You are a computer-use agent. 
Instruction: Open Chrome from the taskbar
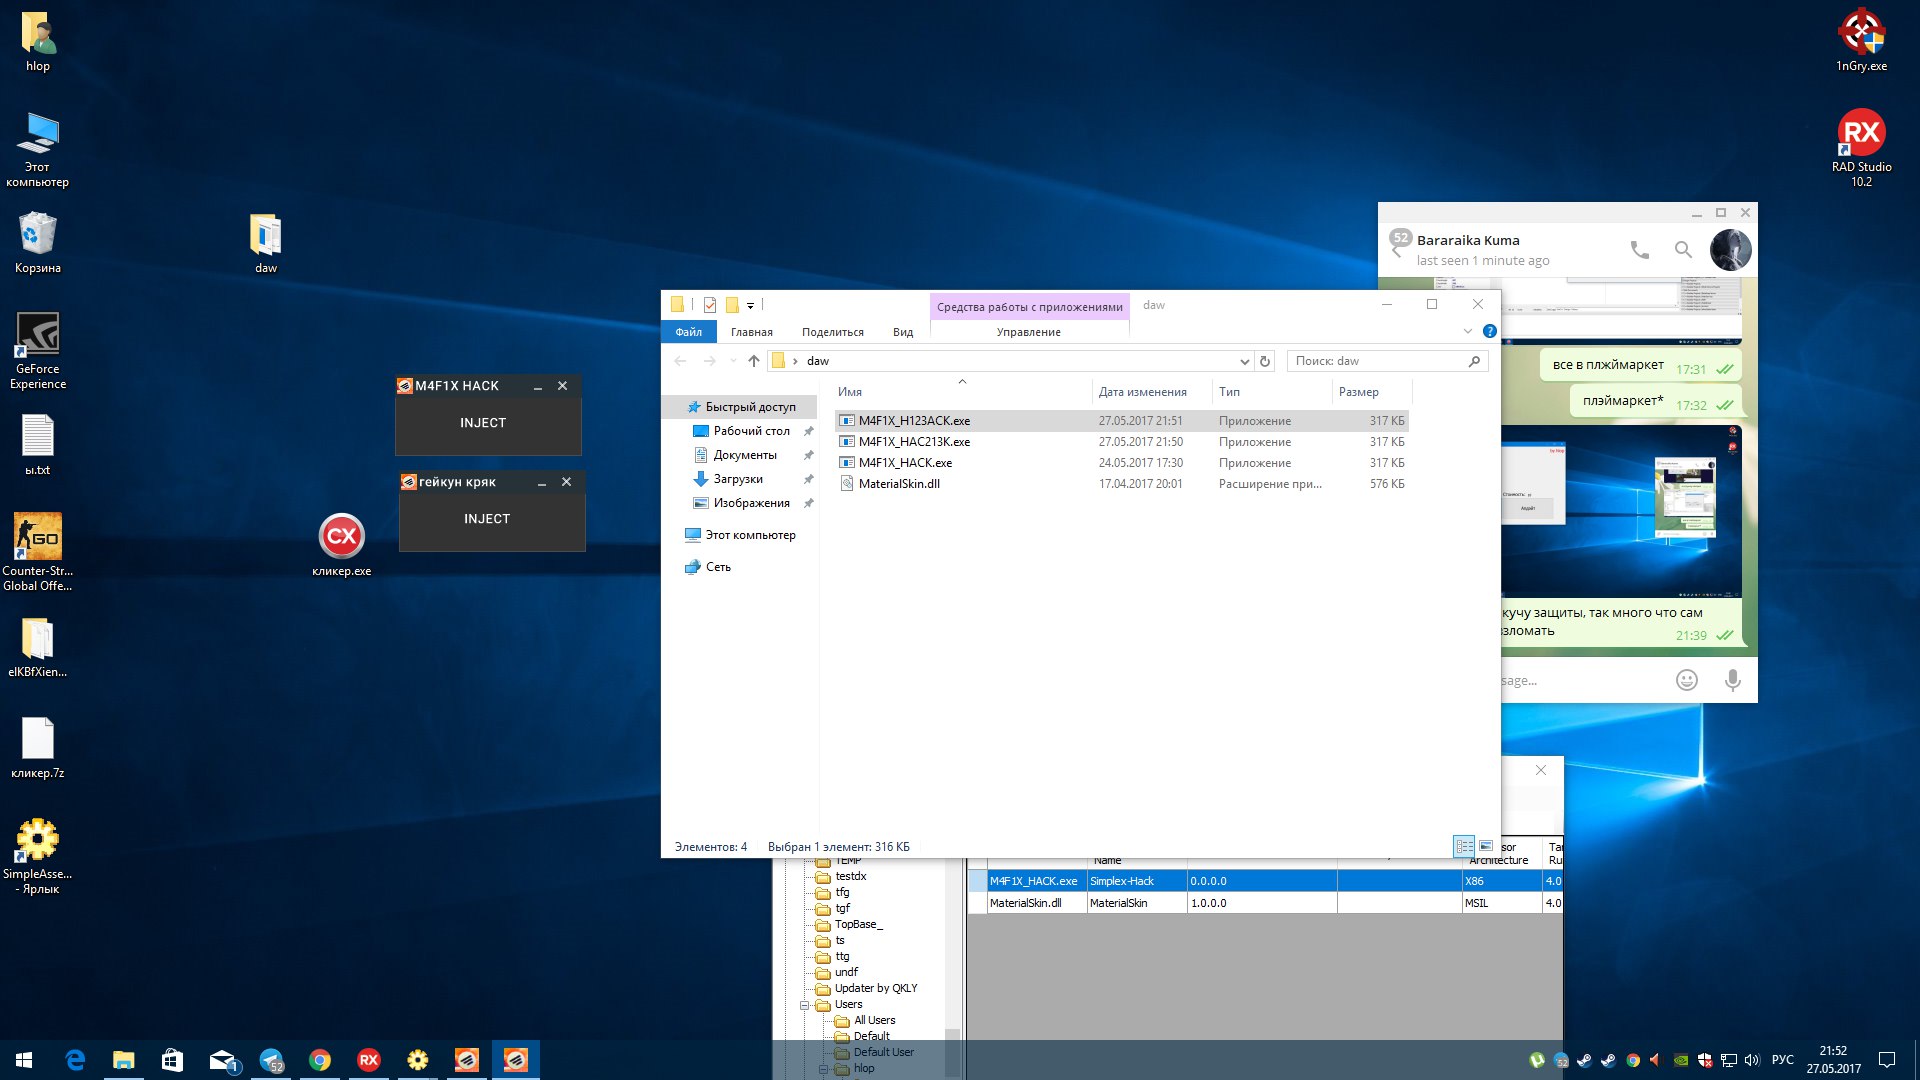click(320, 1060)
